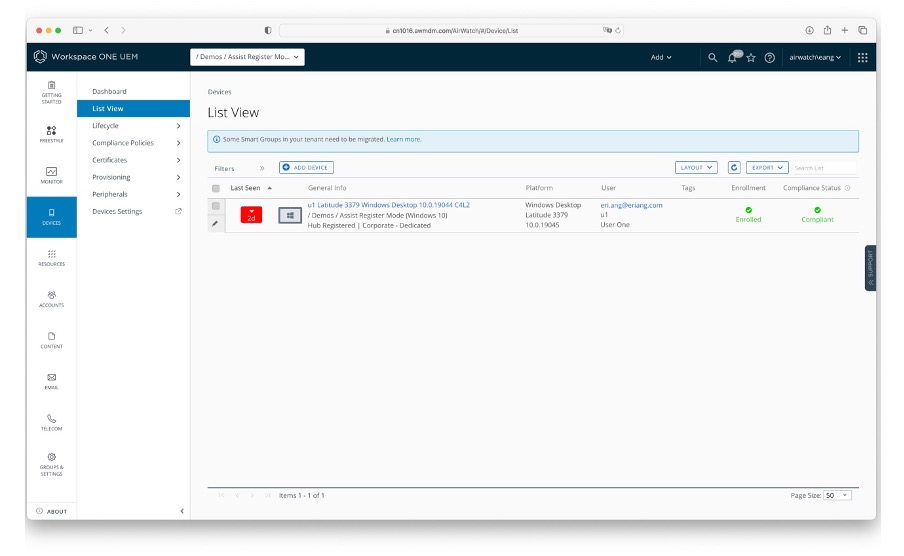Image resolution: width=904 pixels, height=556 pixels.
Task: Check the u1 Latitude 3379 device row checkbox
Action: click(216, 206)
